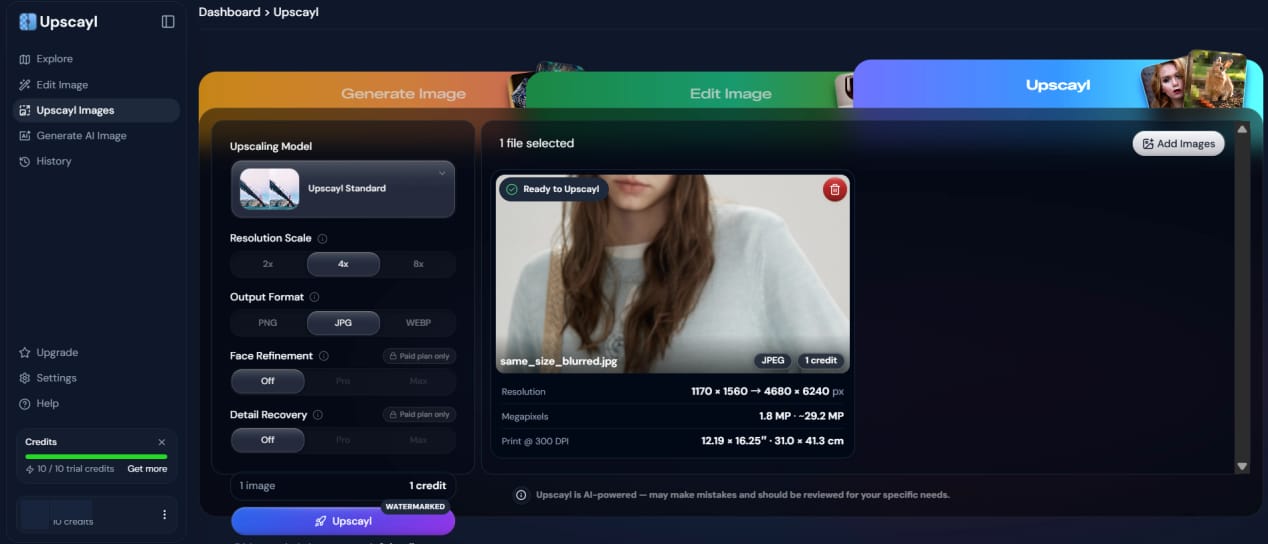
Task: Set Face Refinement to Max
Action: point(418,381)
